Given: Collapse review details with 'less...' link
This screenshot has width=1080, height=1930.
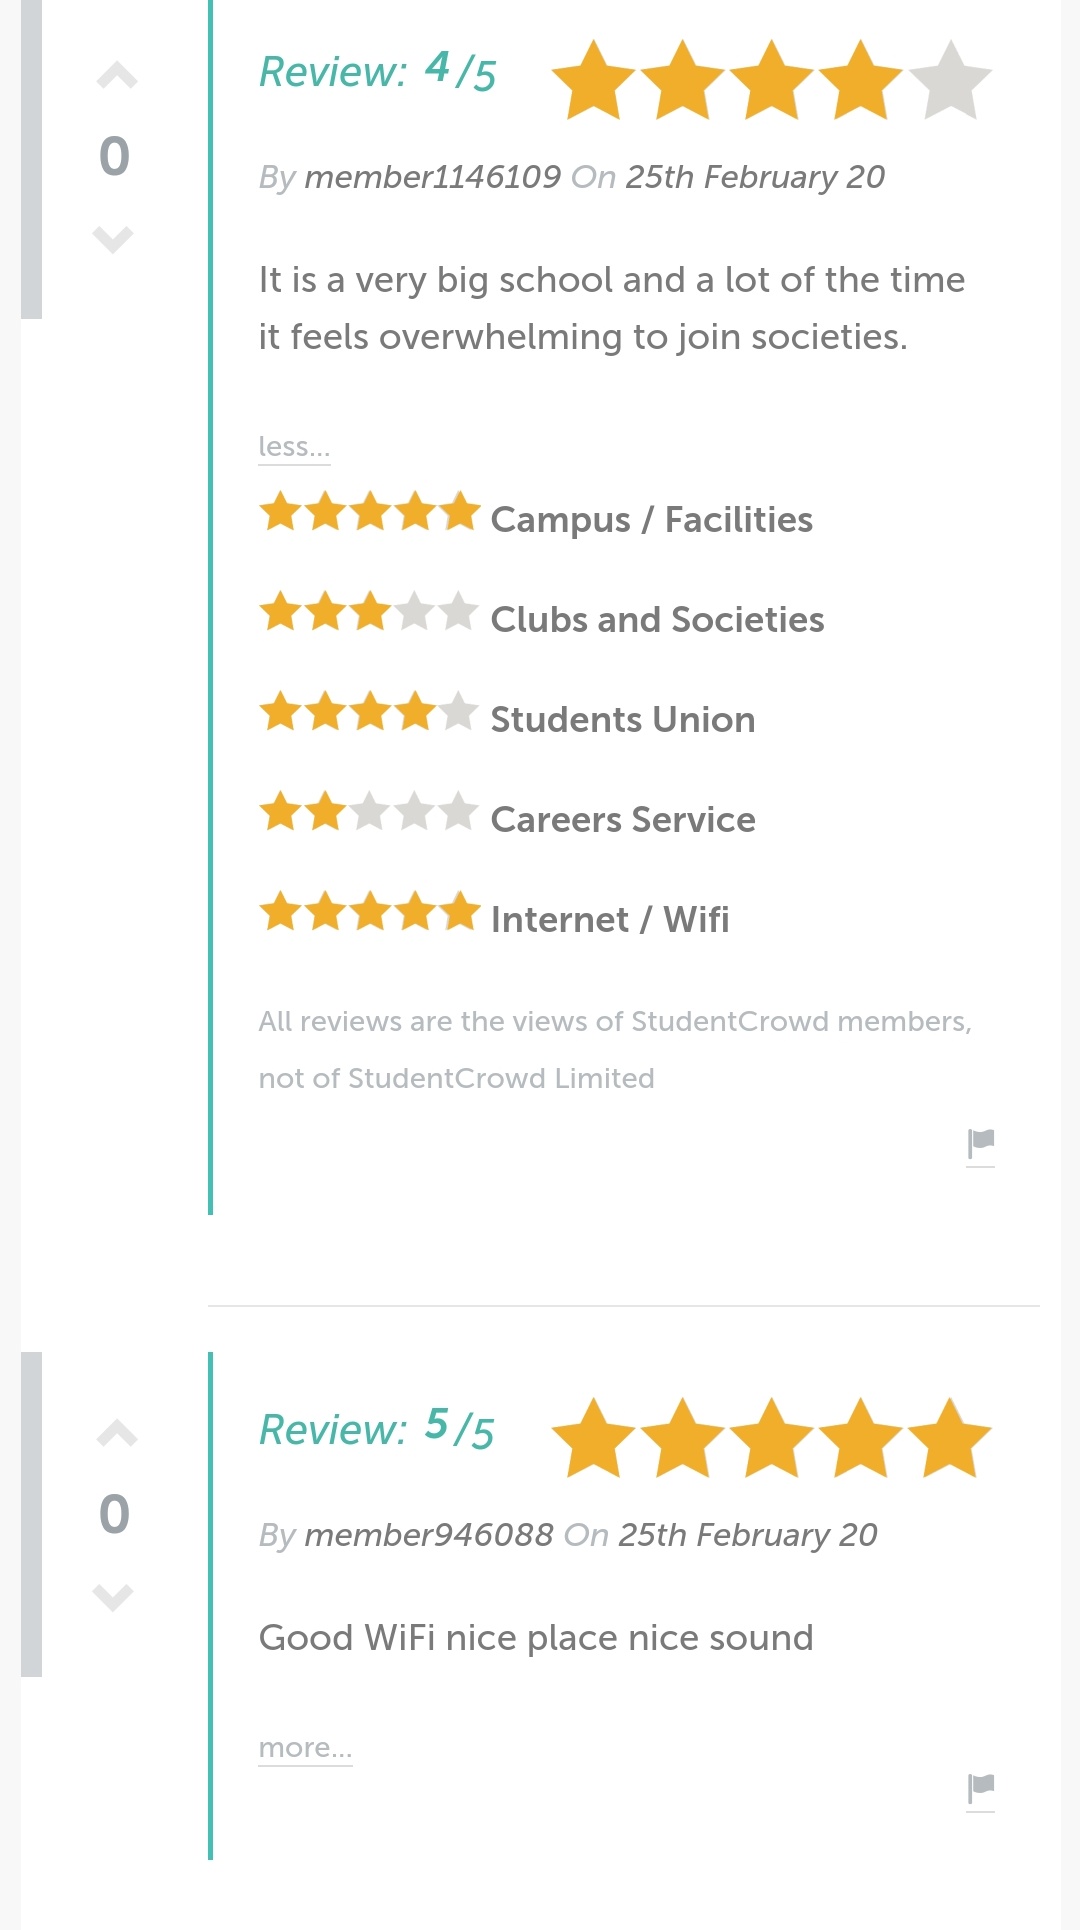Looking at the screenshot, I should [x=294, y=446].
